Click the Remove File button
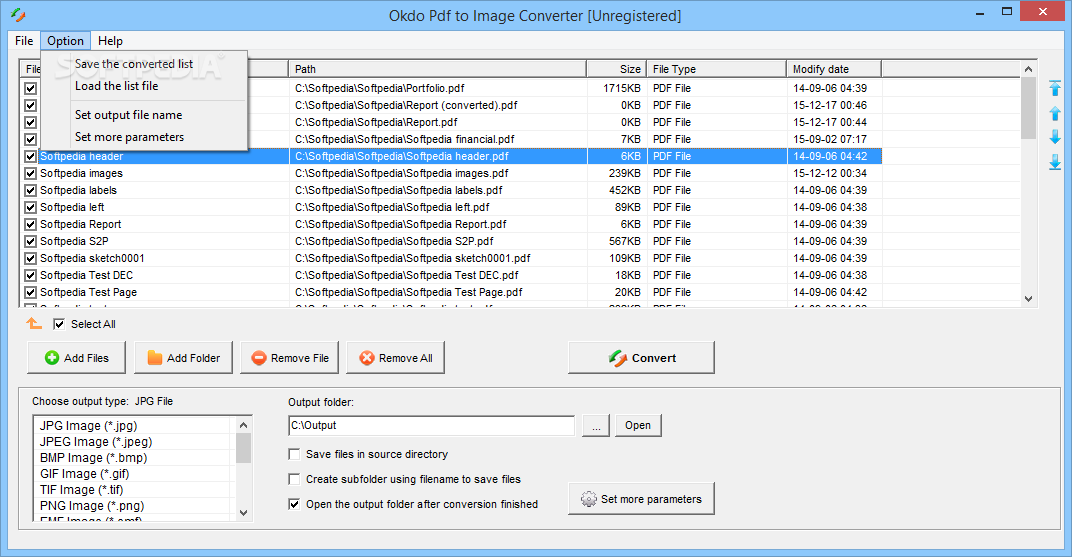Image resolution: width=1072 pixels, height=557 pixels. coord(289,357)
